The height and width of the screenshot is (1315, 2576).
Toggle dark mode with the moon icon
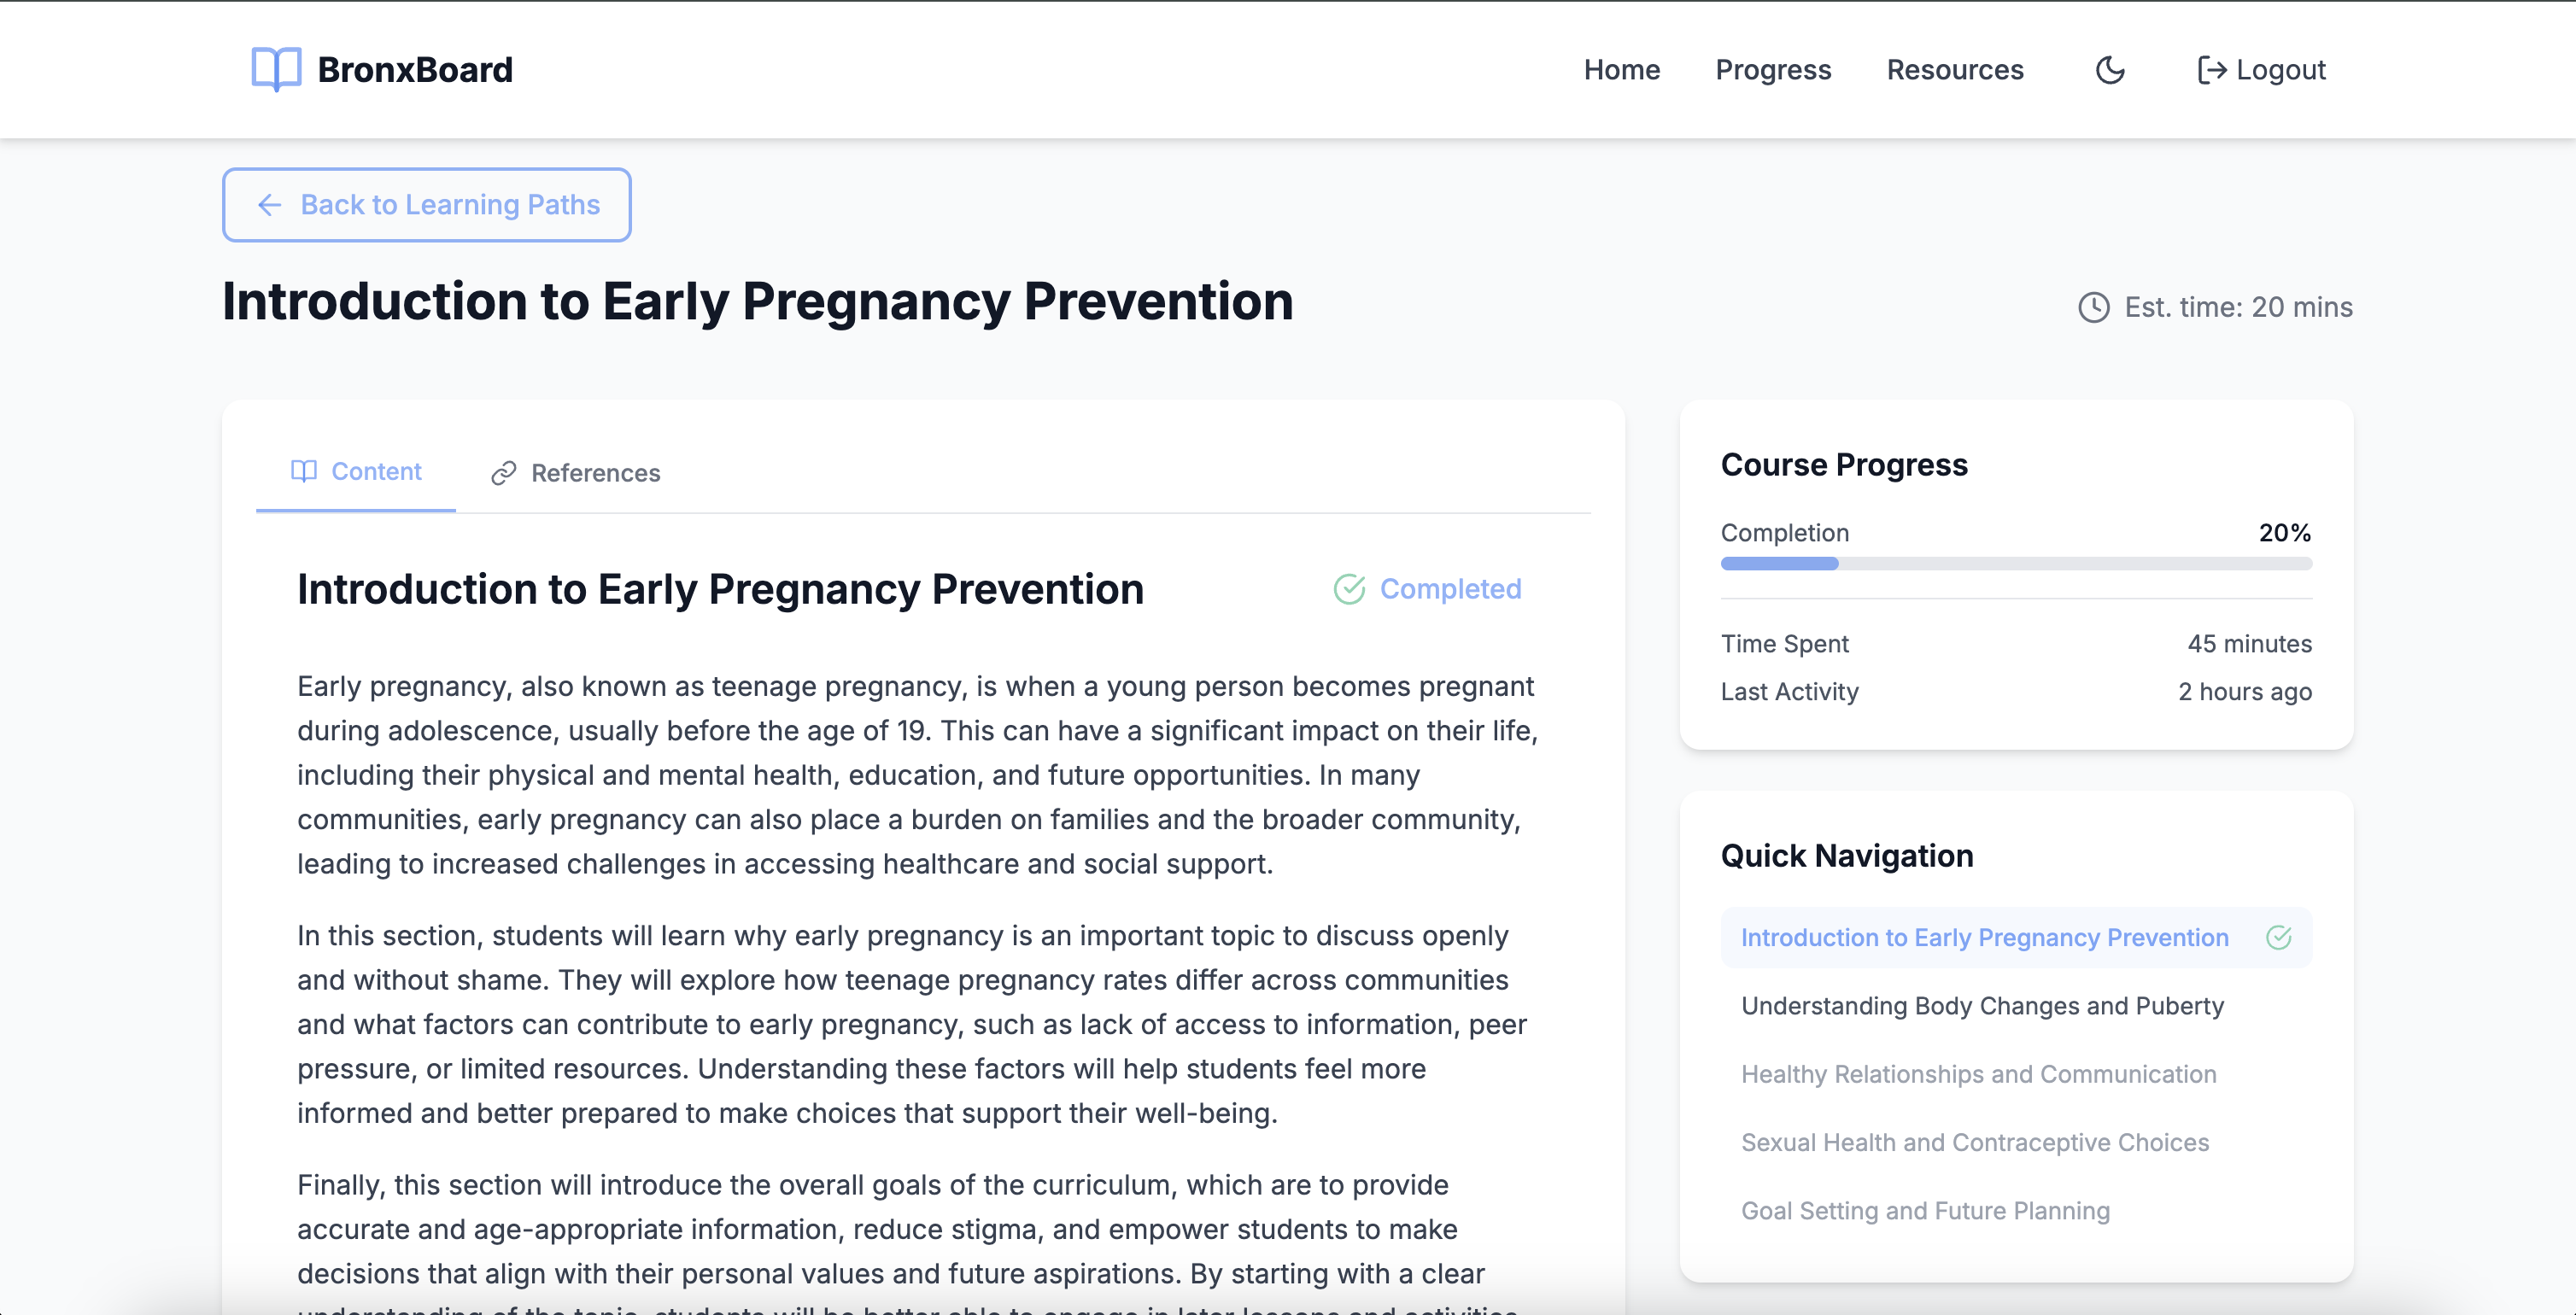(x=2110, y=70)
